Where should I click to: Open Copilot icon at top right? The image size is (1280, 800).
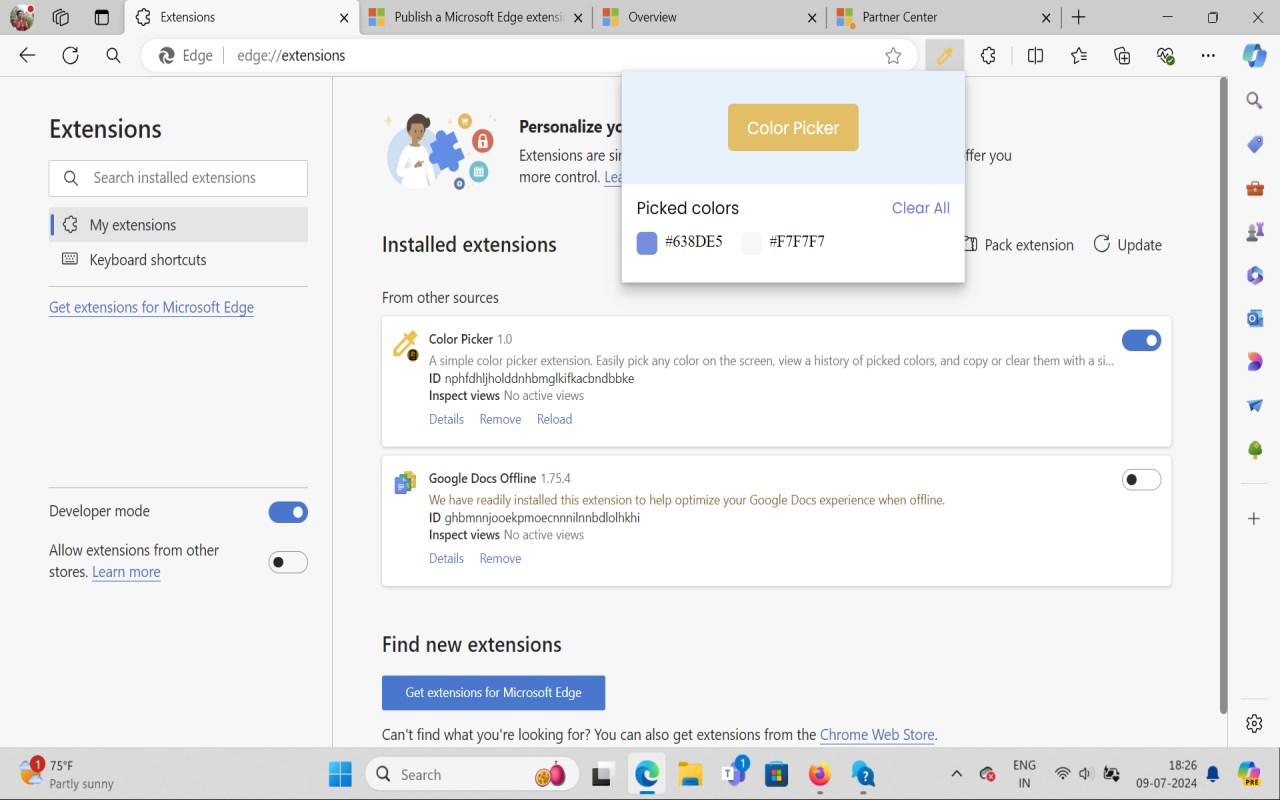(1254, 56)
